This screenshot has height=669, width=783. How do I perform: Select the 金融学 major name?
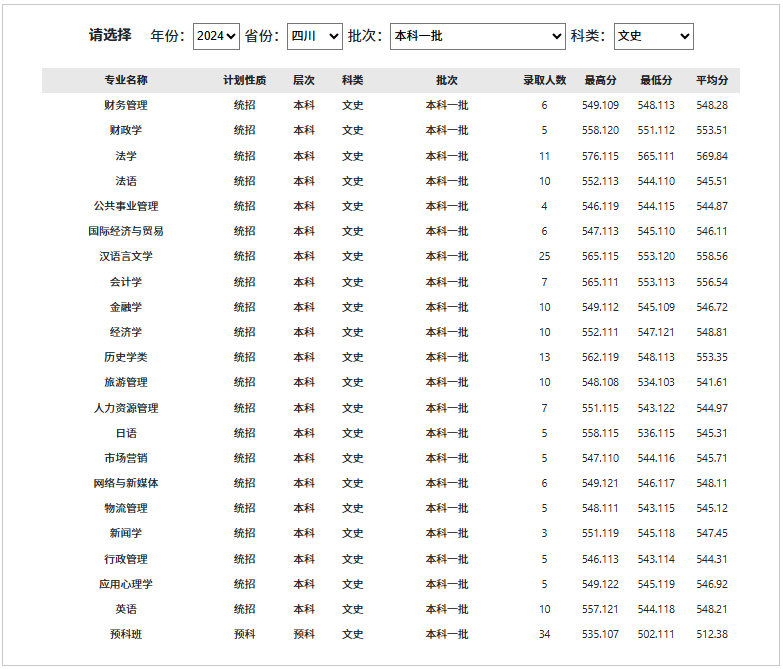coord(126,307)
